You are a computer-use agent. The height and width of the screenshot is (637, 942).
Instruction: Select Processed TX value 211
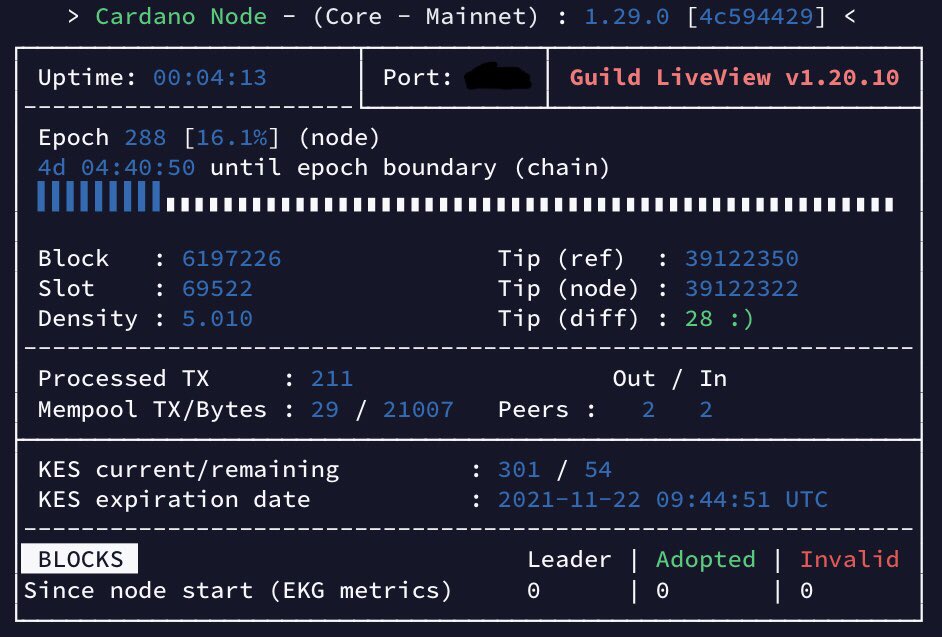(332, 379)
